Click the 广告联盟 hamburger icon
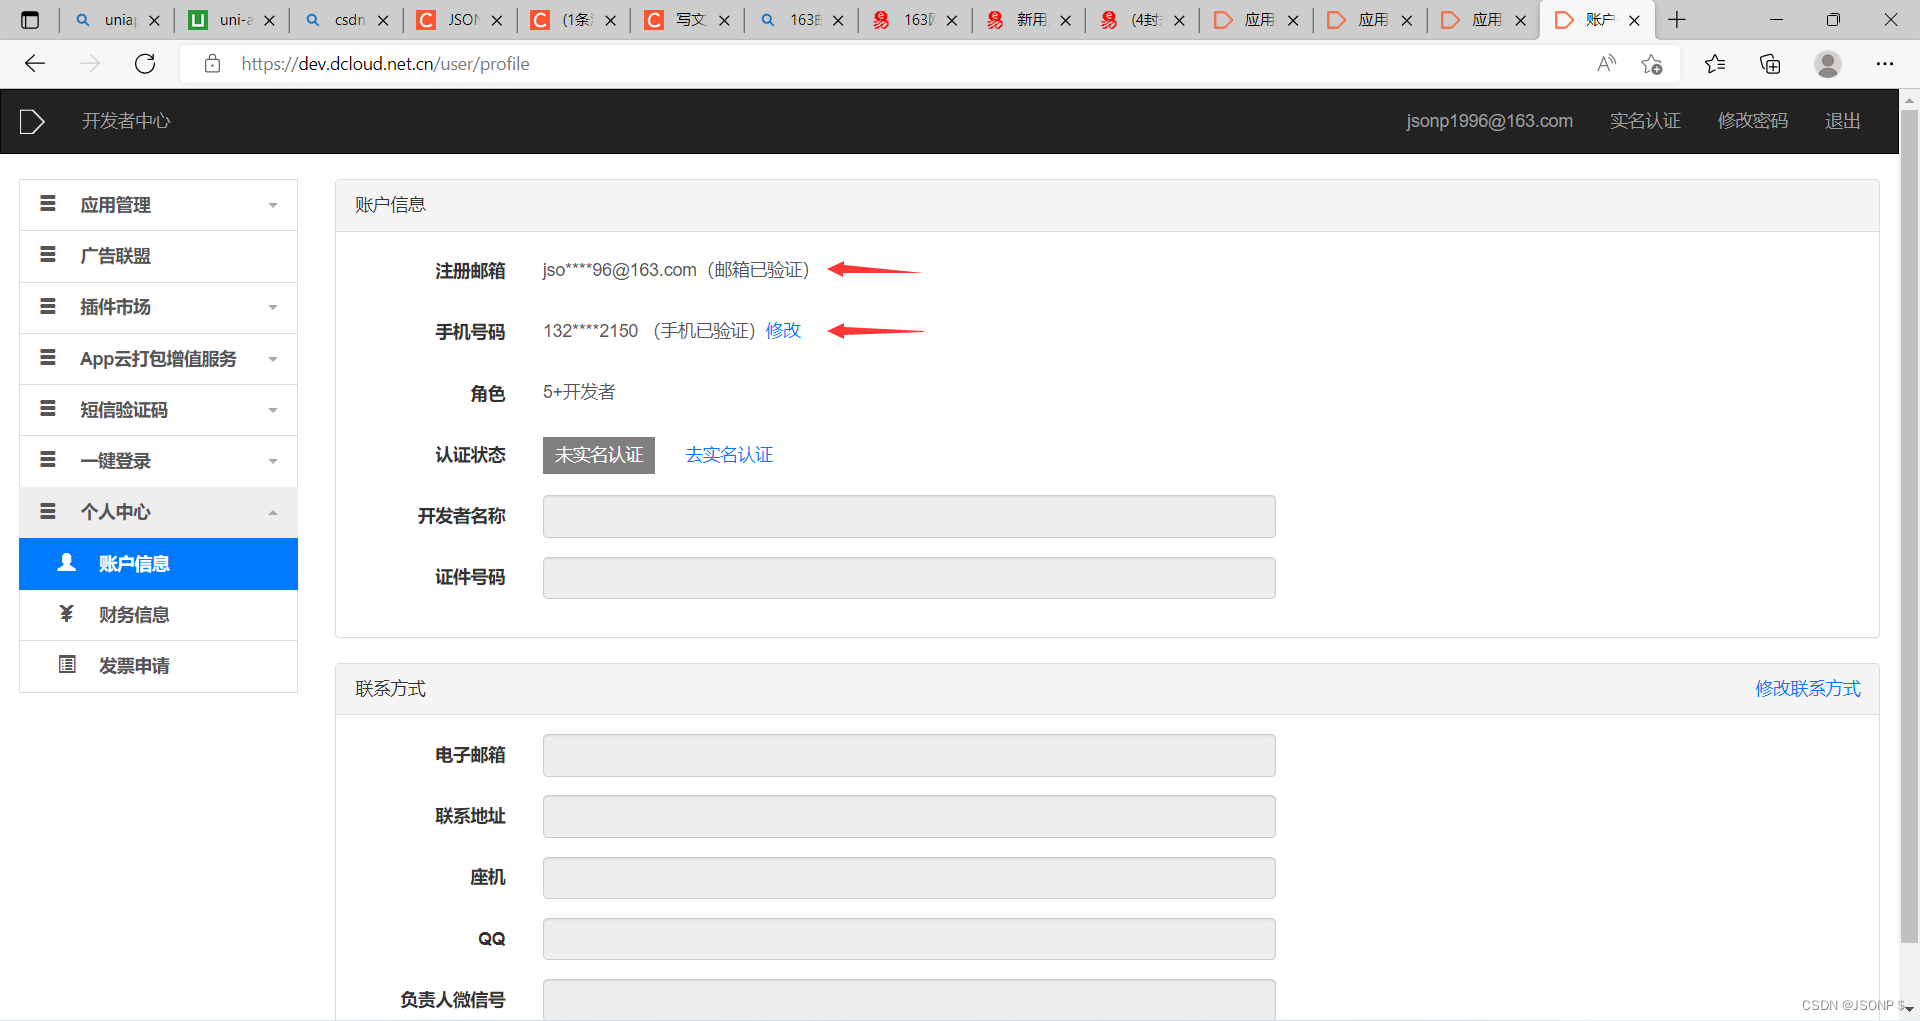The width and height of the screenshot is (1920, 1021). click(x=47, y=255)
